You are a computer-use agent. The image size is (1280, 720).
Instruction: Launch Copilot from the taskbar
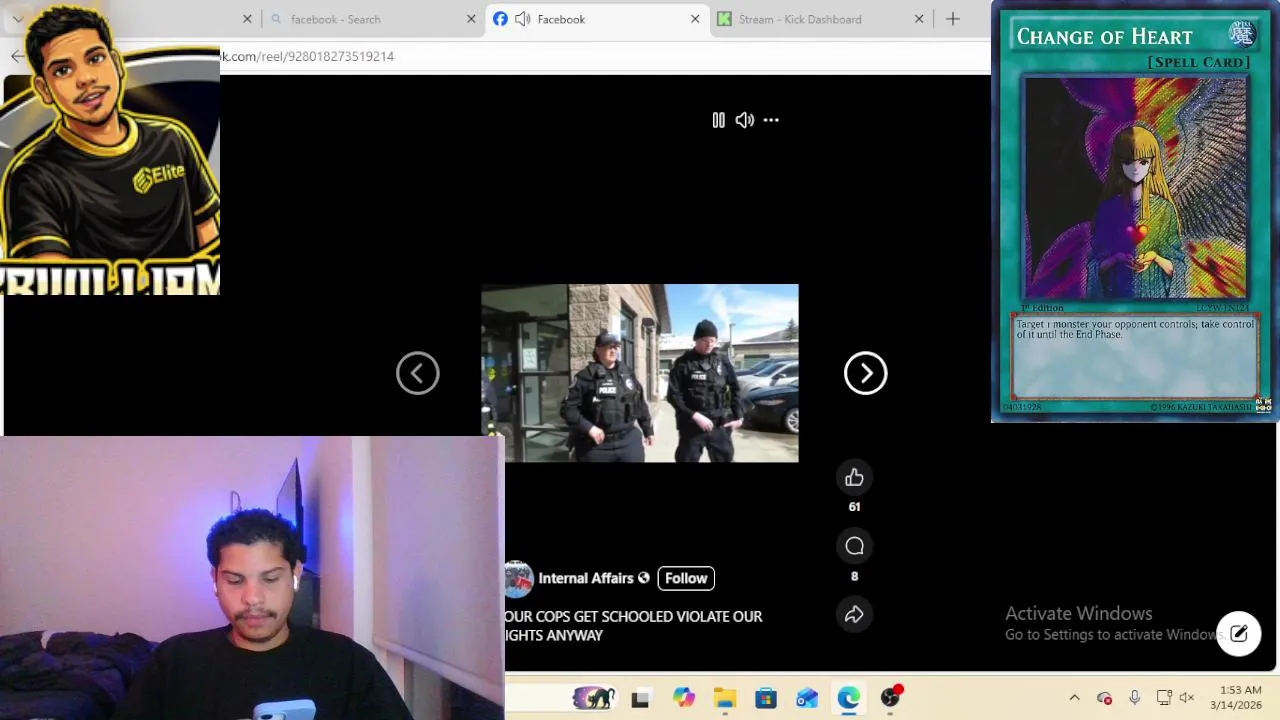point(683,698)
